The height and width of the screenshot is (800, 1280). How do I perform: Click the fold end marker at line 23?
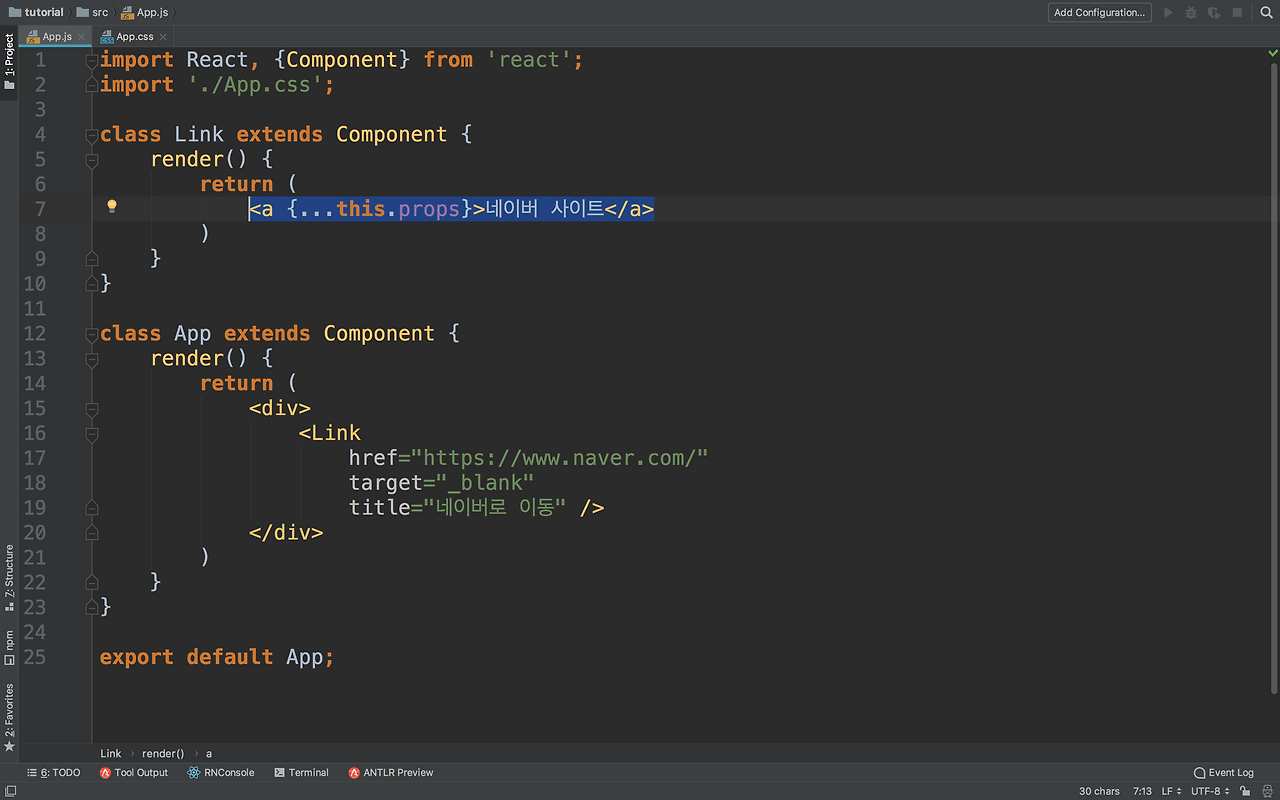point(92,606)
